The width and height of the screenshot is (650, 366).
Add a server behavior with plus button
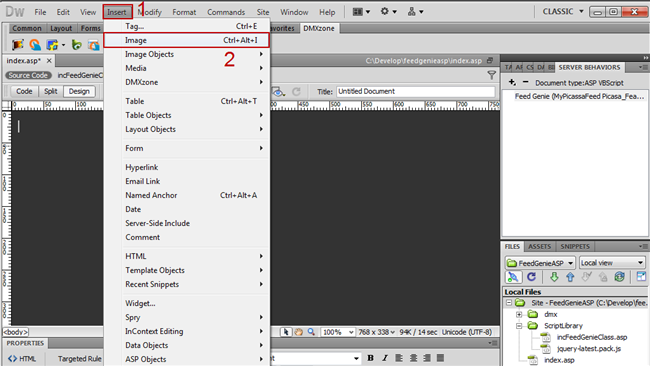click(x=512, y=82)
